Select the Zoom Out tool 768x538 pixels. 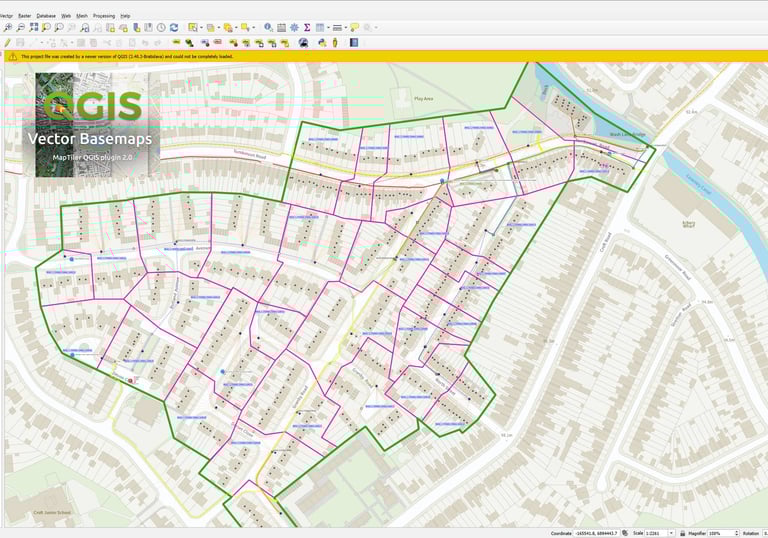[x=21, y=27]
